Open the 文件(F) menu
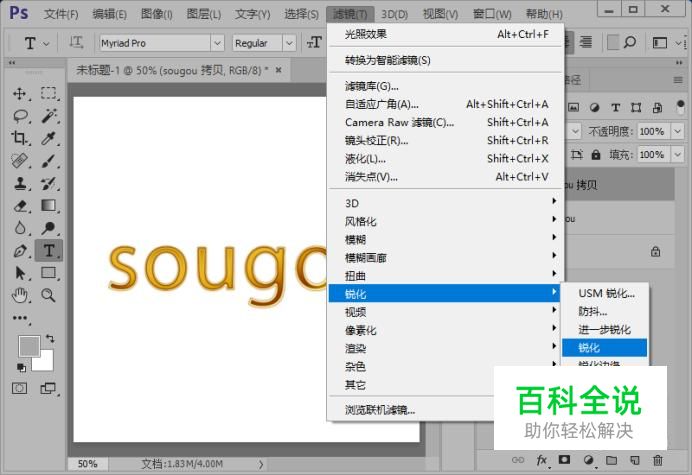Image resolution: width=692 pixels, height=475 pixels. tap(61, 14)
